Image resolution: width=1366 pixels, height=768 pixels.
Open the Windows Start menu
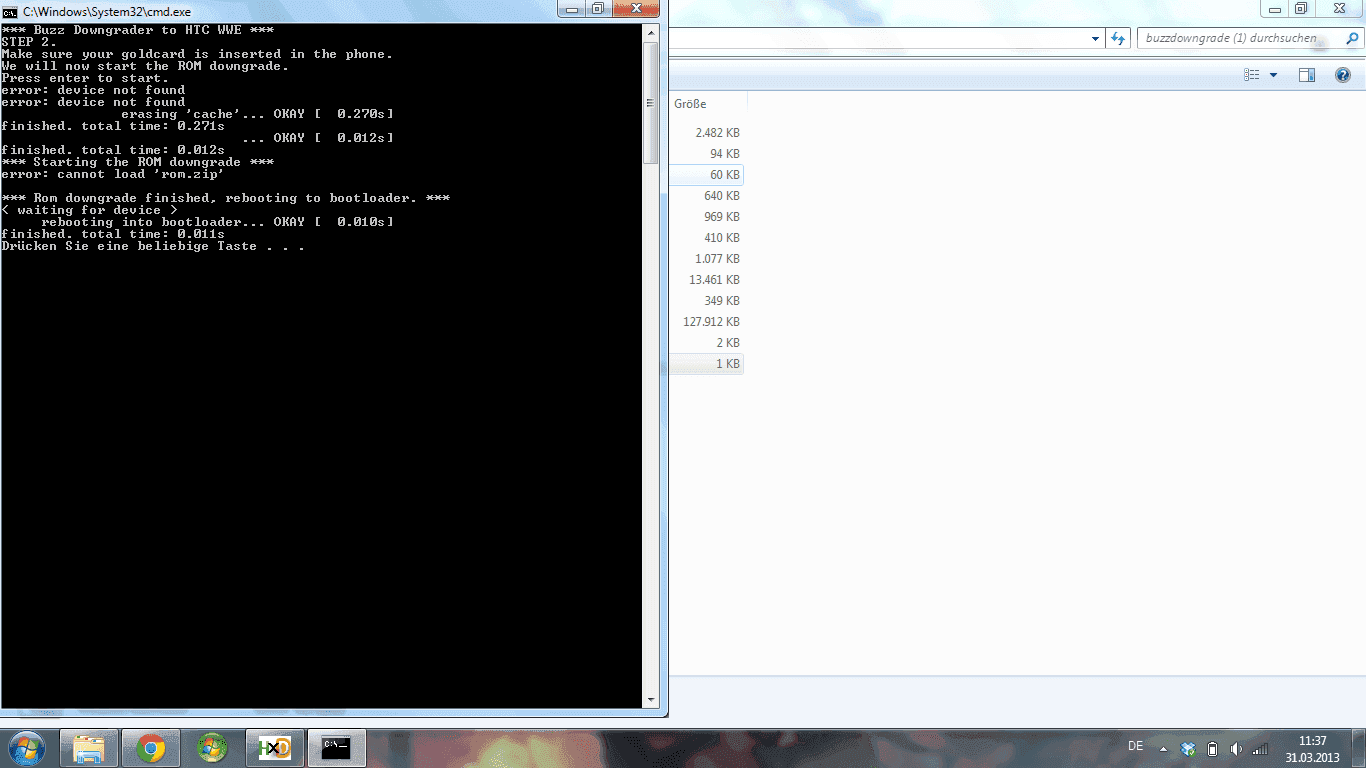pyautogui.click(x=27, y=748)
